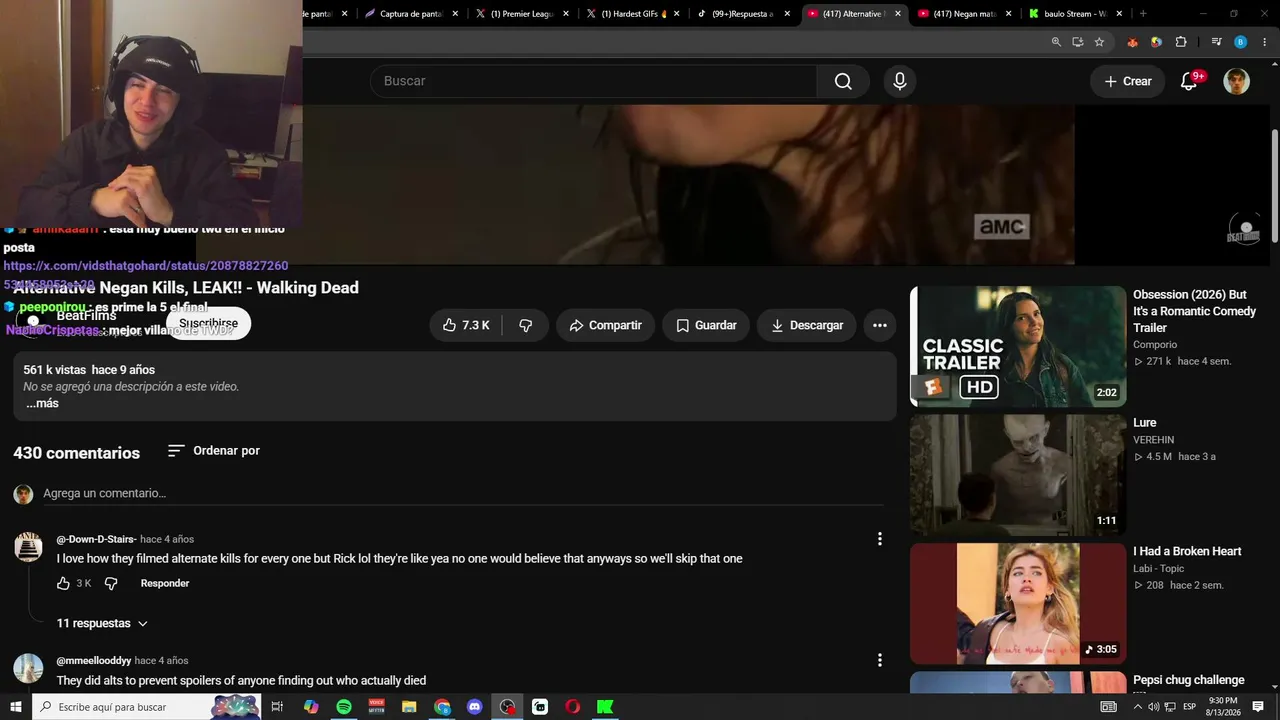Open the I Had a Broken Heart thumbnail
1280x720 pixels.
[1018, 604]
